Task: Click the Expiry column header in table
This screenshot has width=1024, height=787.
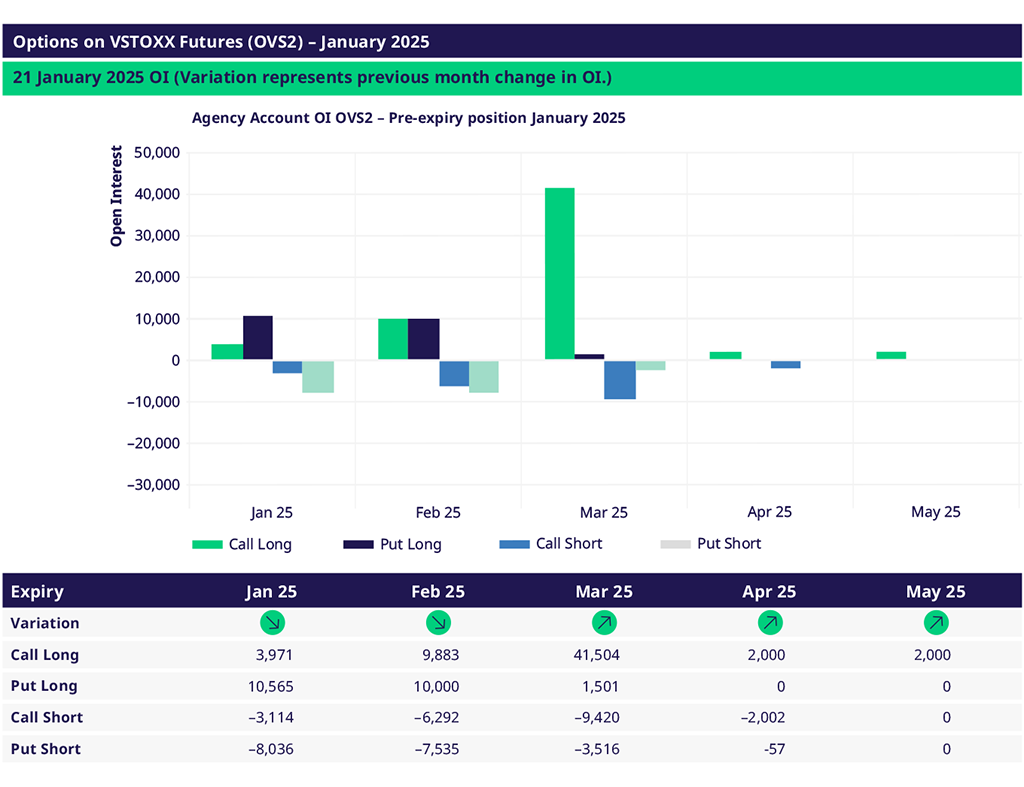Action: [37, 591]
